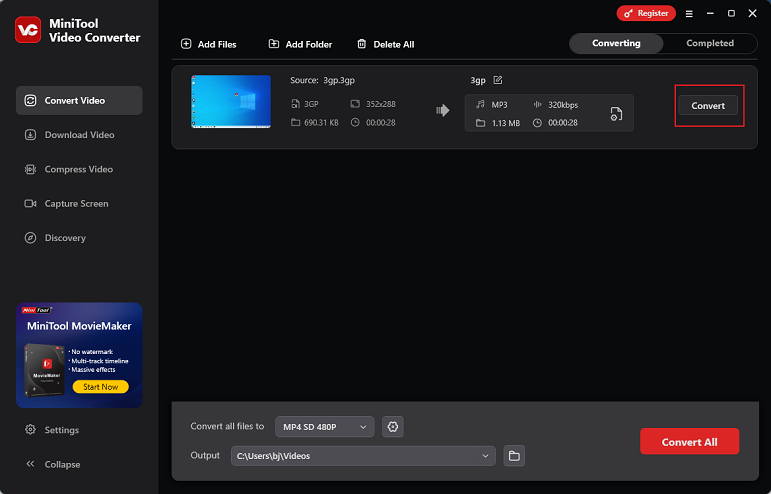Click the Add Folder icon

pos(274,44)
